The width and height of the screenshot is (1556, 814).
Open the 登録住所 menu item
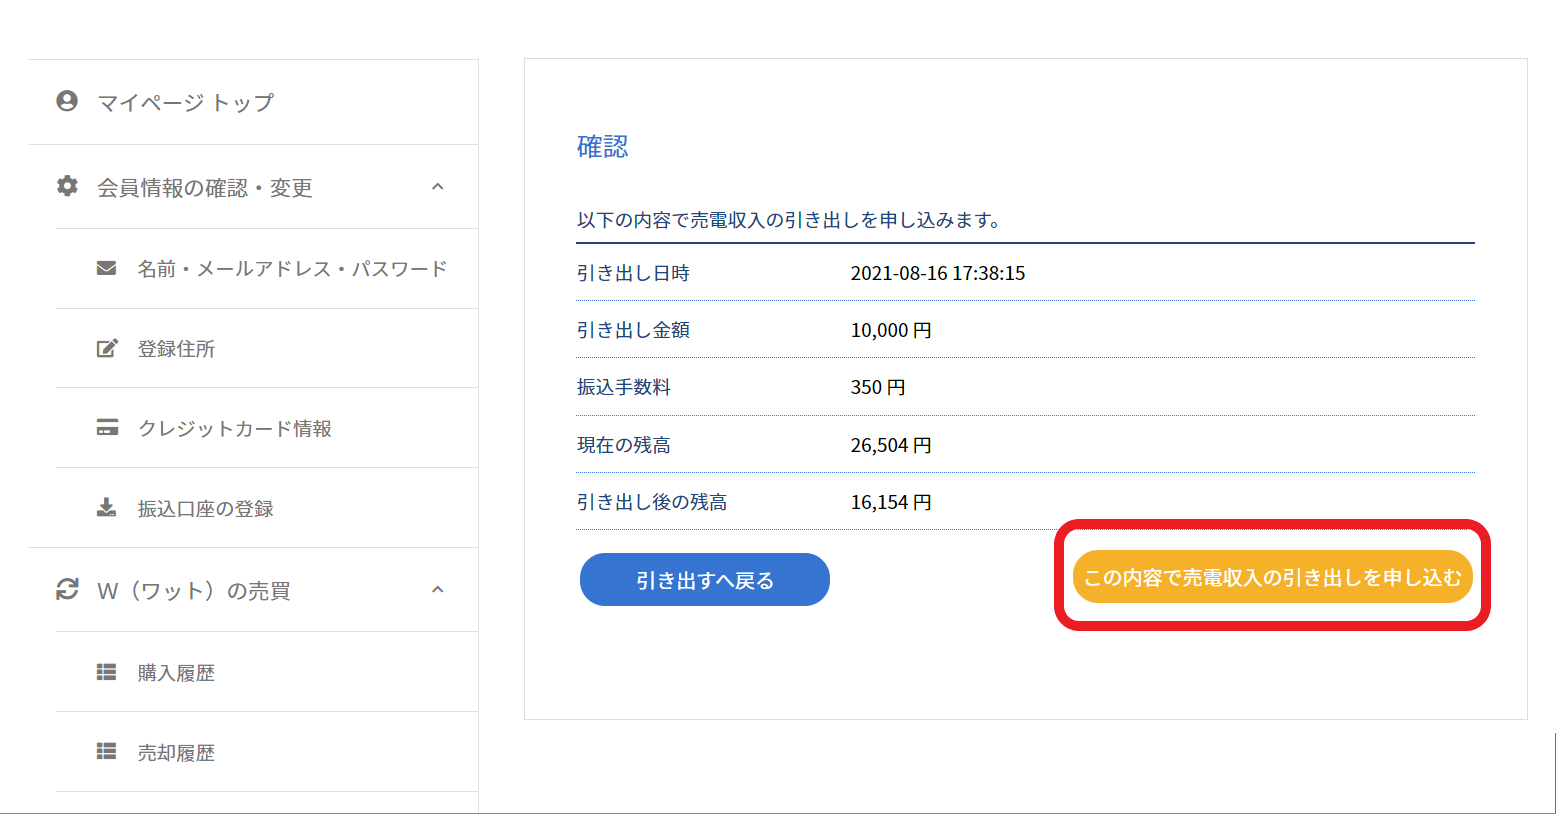point(176,349)
